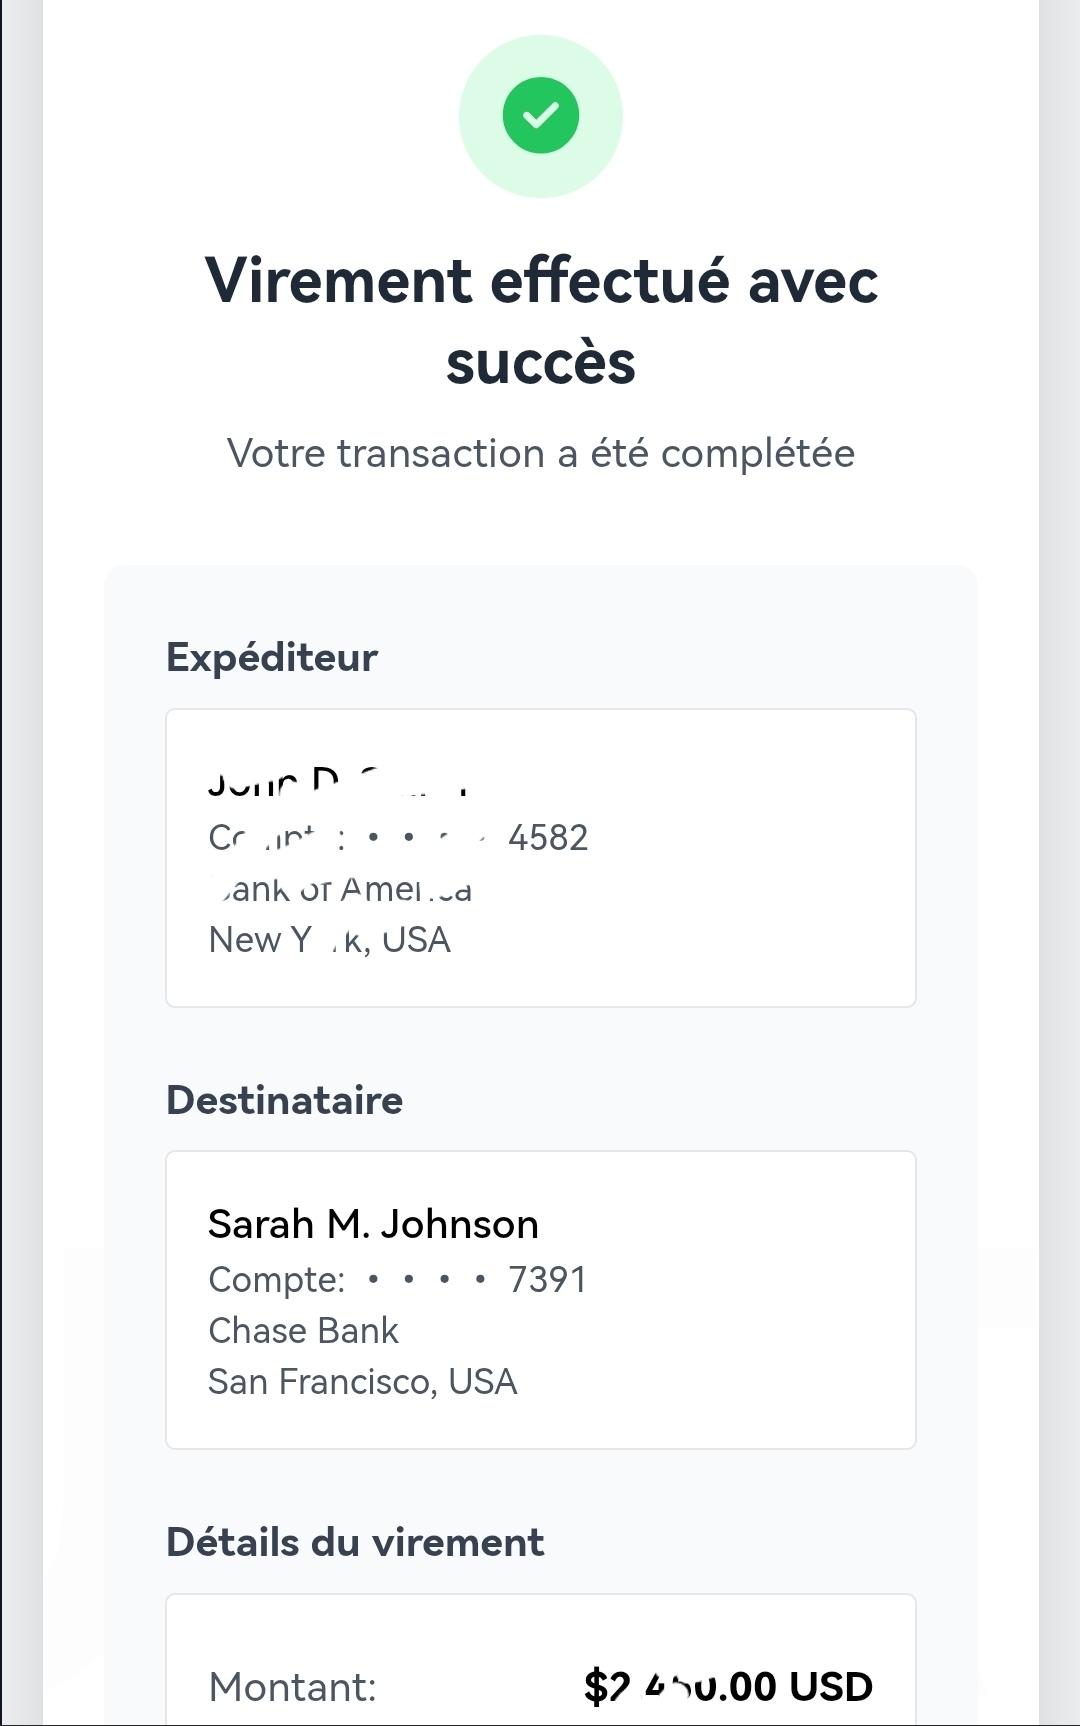Image resolution: width=1080 pixels, height=1726 pixels.
Task: Select recipient name Sarah M. Johnson
Action: click(x=373, y=1224)
